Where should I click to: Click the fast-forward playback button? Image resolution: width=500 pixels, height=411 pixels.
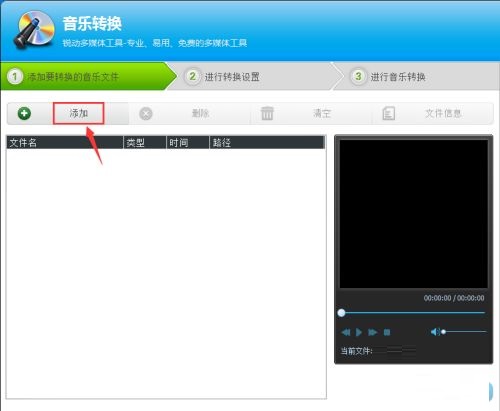(372, 332)
